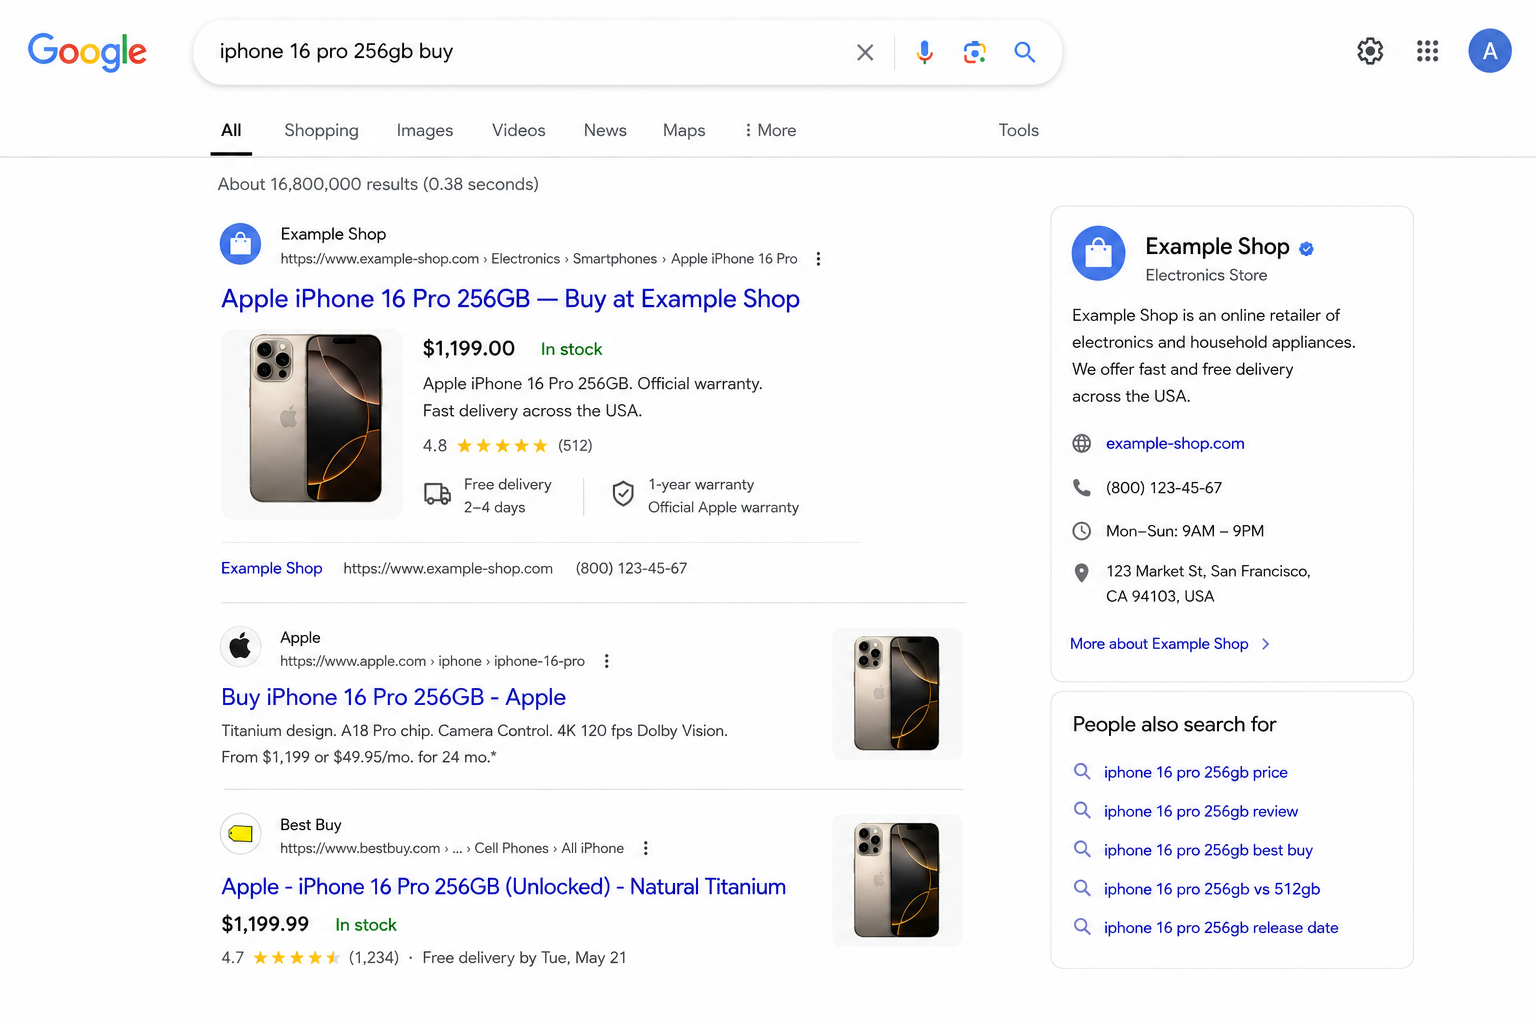Screen dimensions: 1536x1024
Task: Switch to the Images tab
Action: (x=425, y=130)
